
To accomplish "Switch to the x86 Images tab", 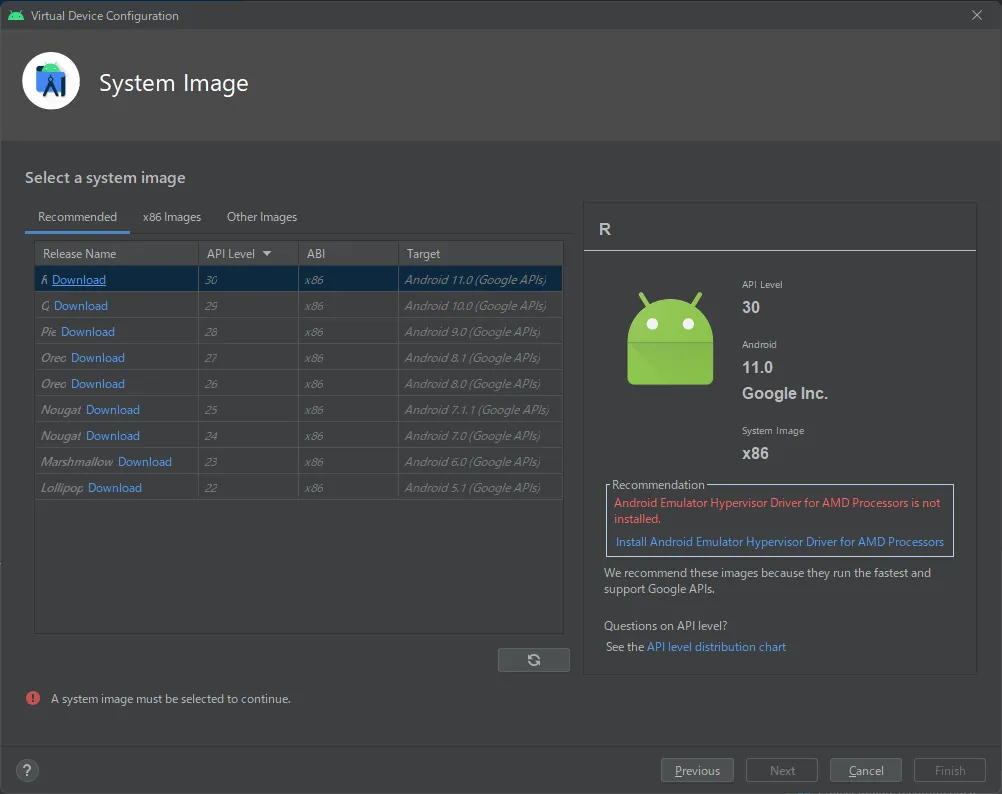I will [x=171, y=217].
